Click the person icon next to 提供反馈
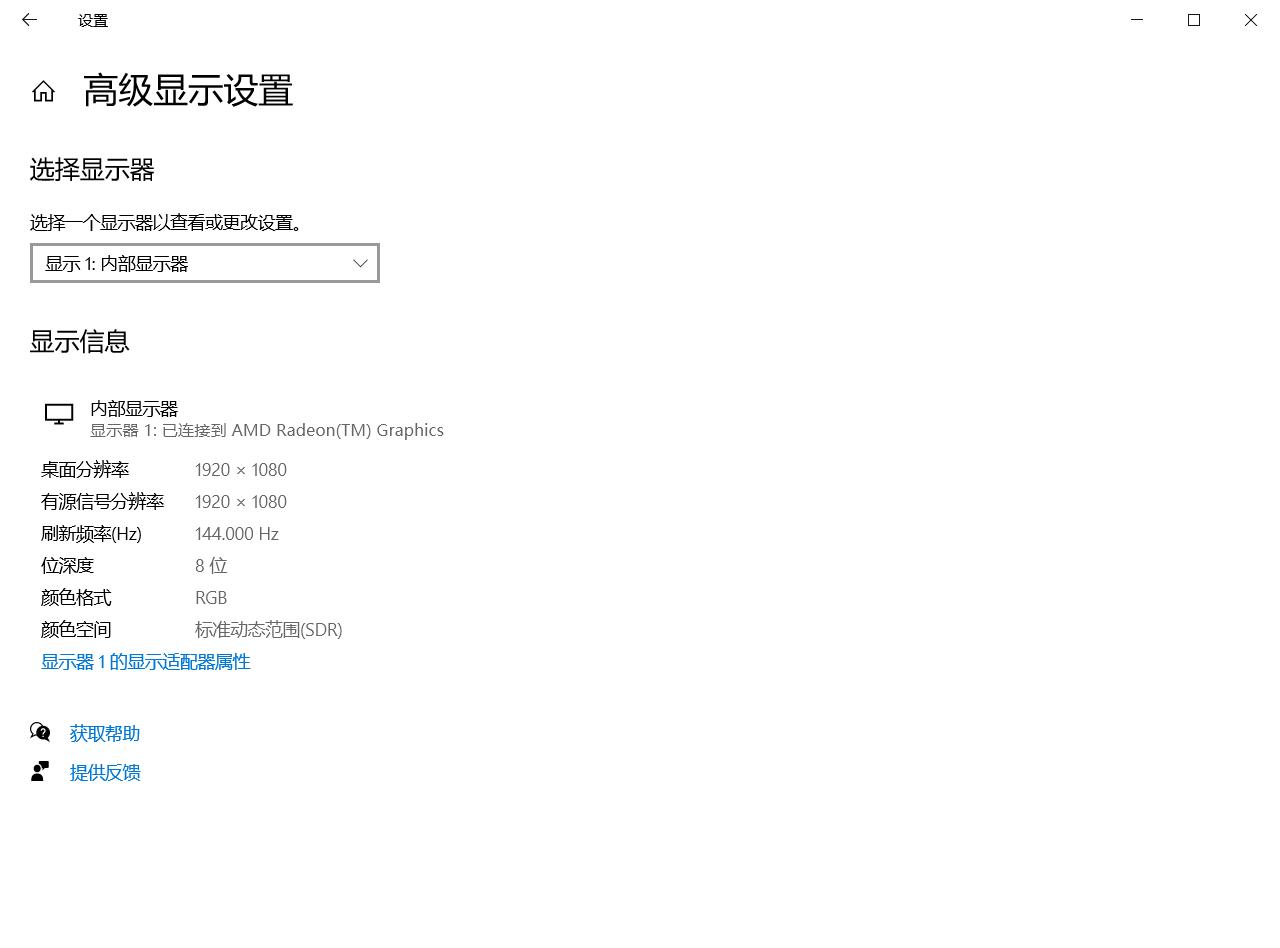The height and width of the screenshot is (948, 1280). 40,770
